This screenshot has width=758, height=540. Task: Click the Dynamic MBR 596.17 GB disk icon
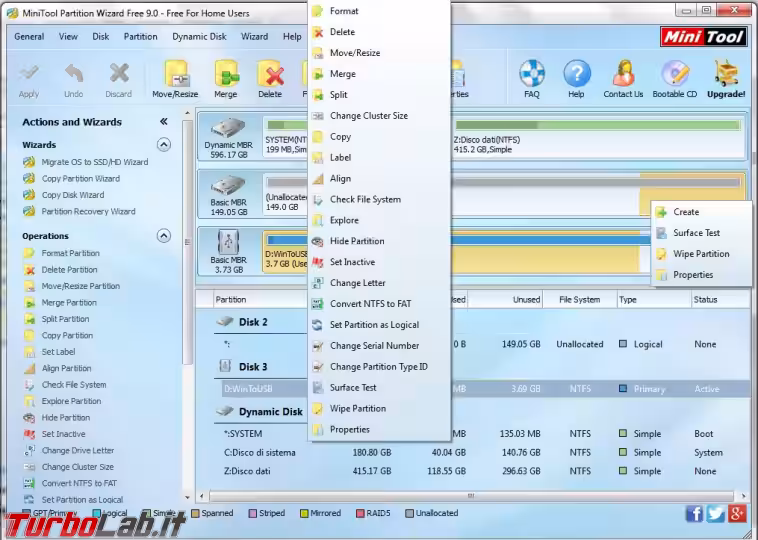(x=228, y=129)
